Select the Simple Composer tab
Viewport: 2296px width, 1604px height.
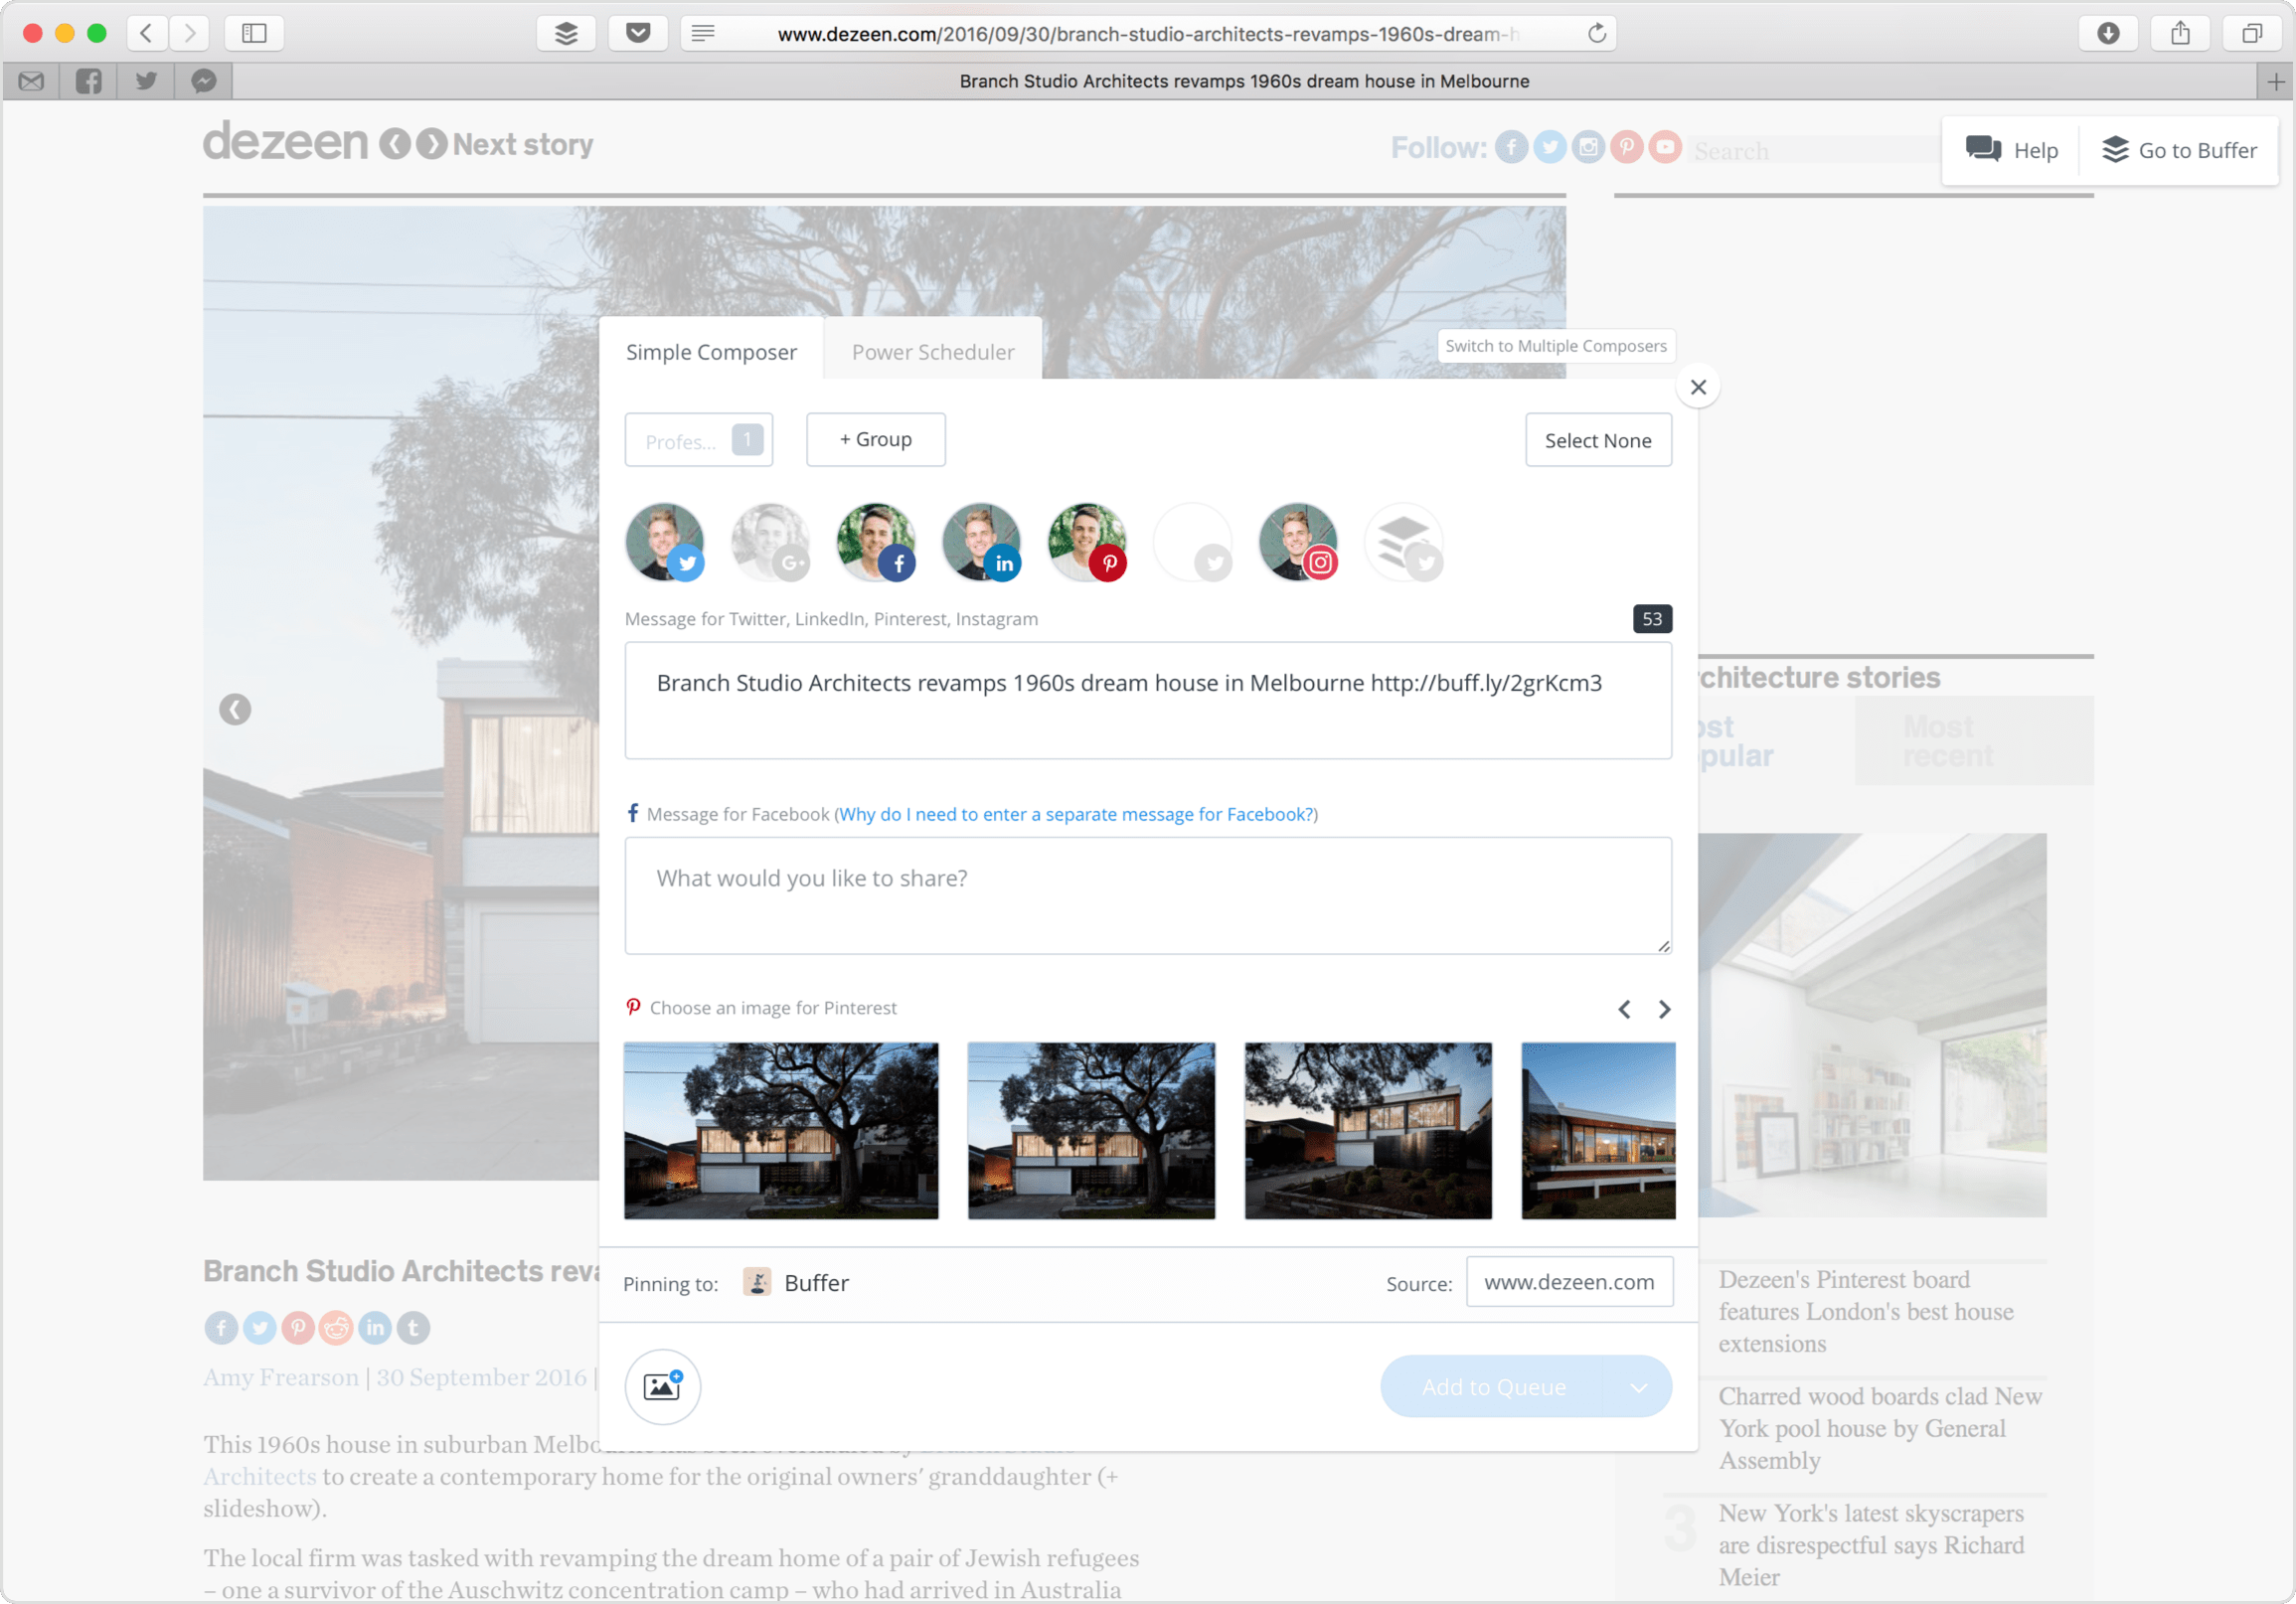[711, 352]
